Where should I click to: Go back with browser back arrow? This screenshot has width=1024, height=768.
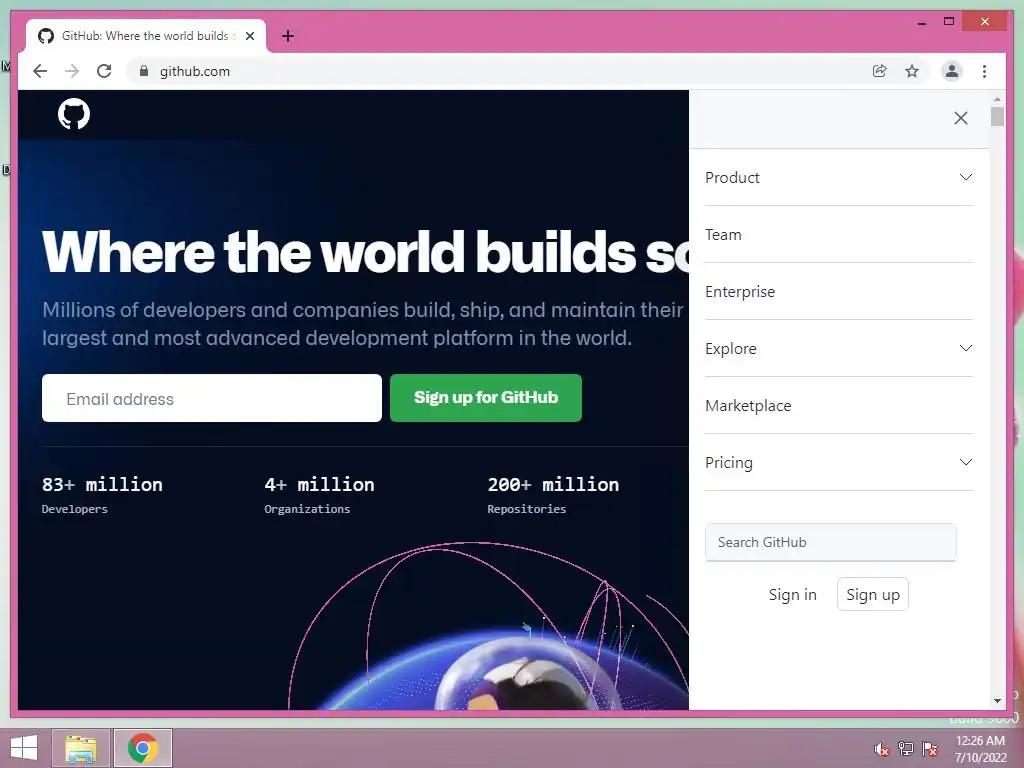click(40, 71)
